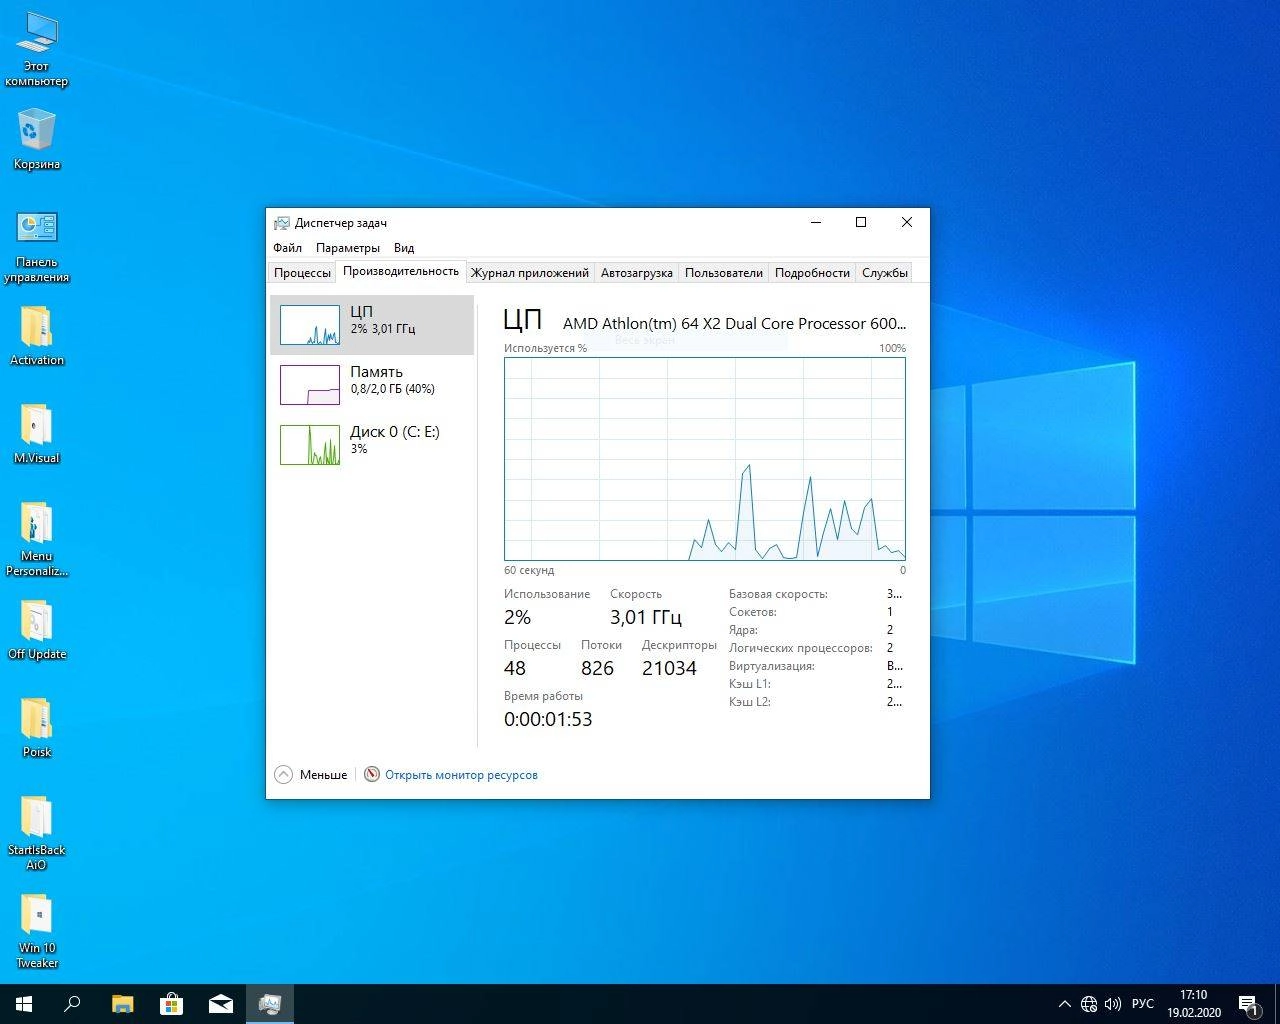This screenshot has height=1024, width=1280.
Task: Click the Дескрипторы value 21034
Action: [669, 668]
